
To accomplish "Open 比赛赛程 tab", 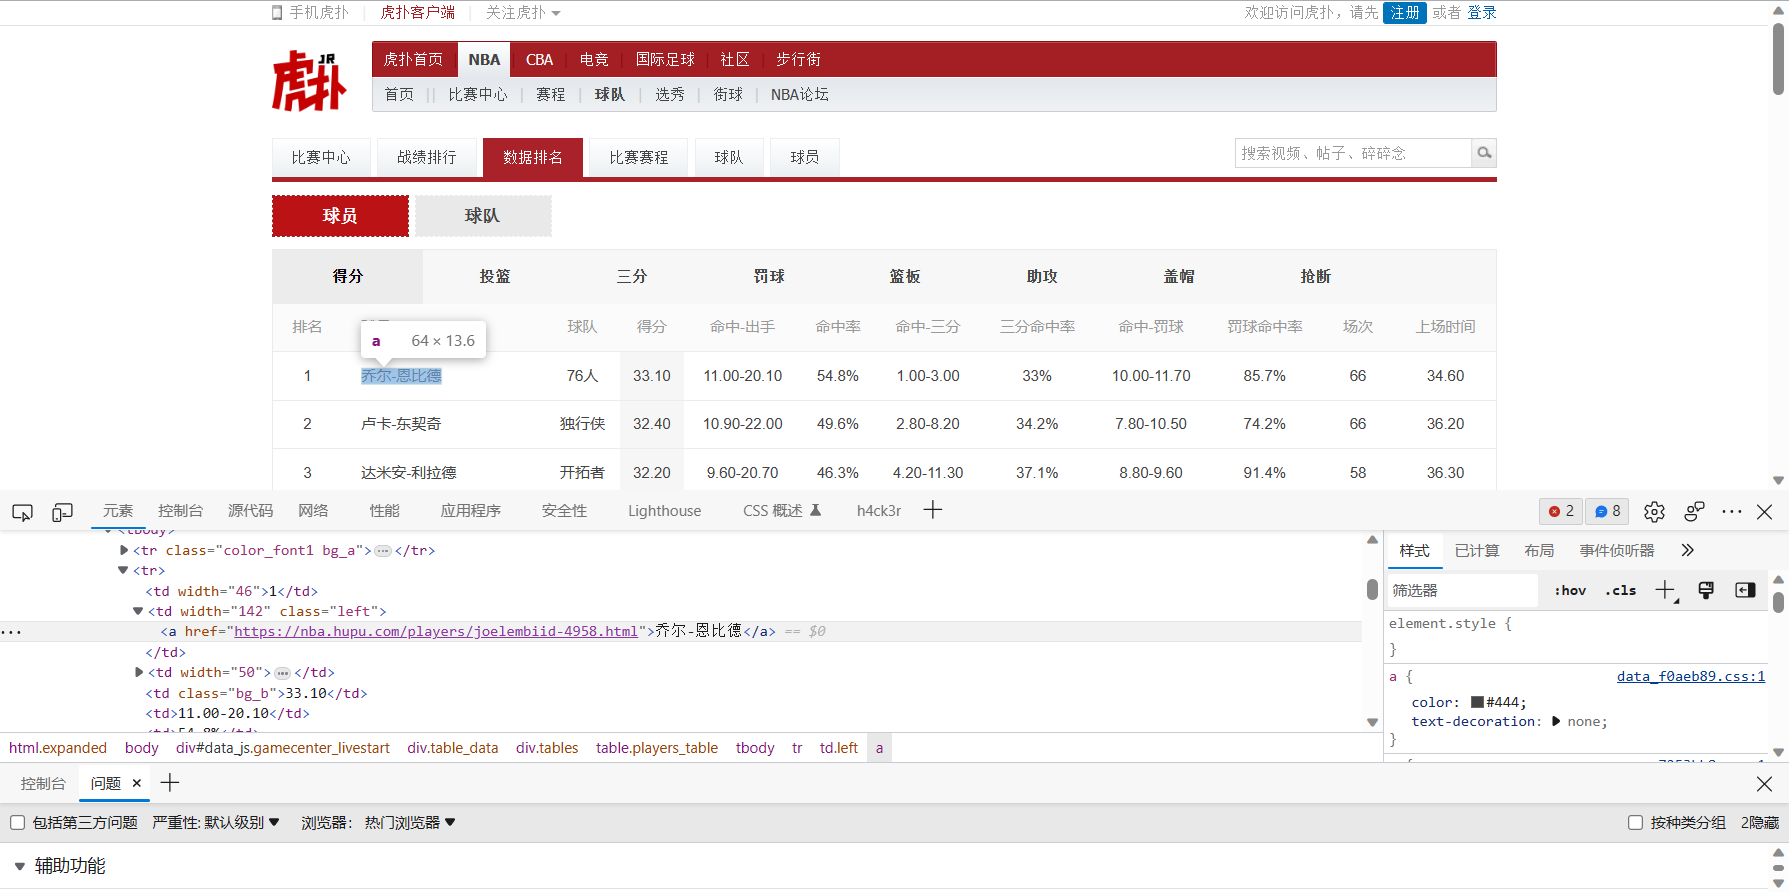I will (639, 158).
